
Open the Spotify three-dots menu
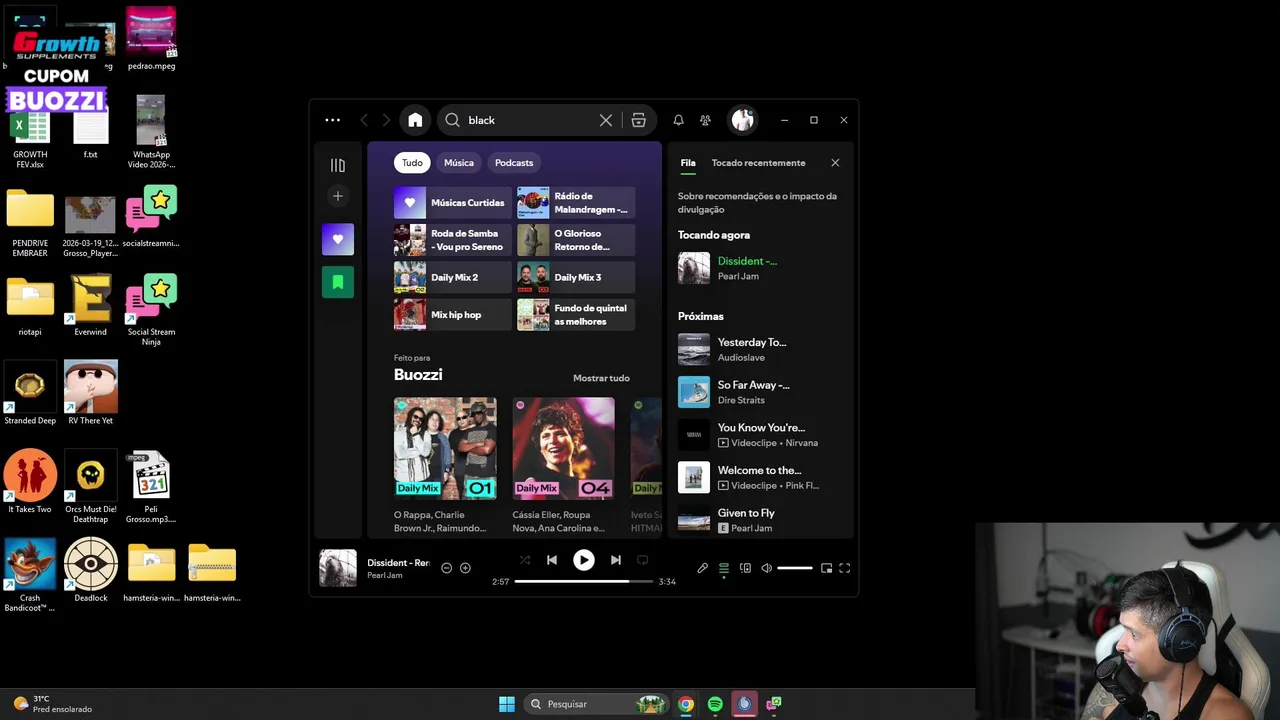(332, 120)
